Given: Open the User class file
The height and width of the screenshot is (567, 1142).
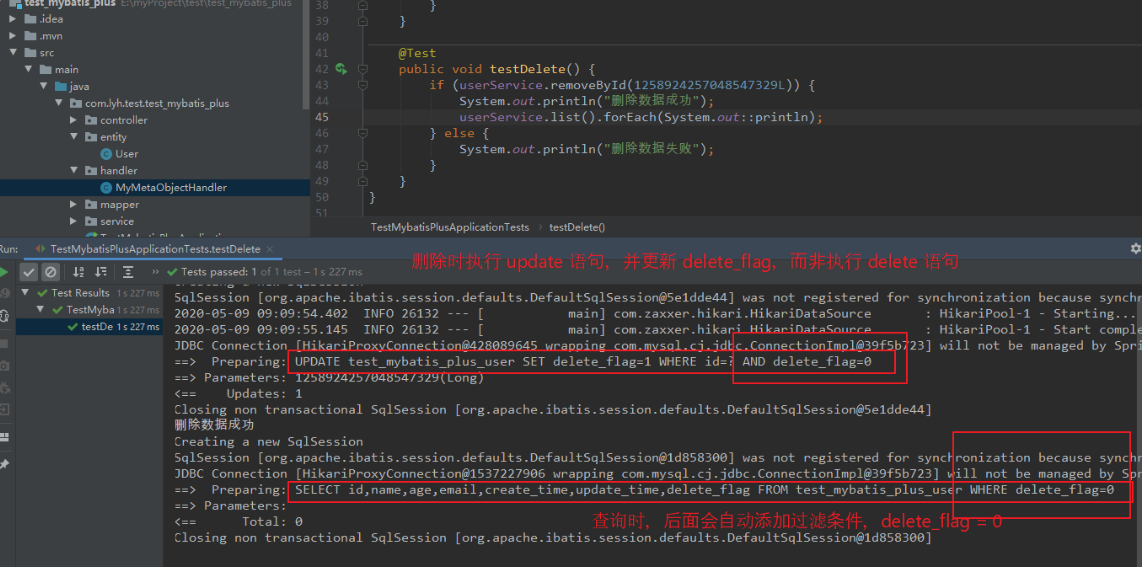Looking at the screenshot, I should [127, 154].
